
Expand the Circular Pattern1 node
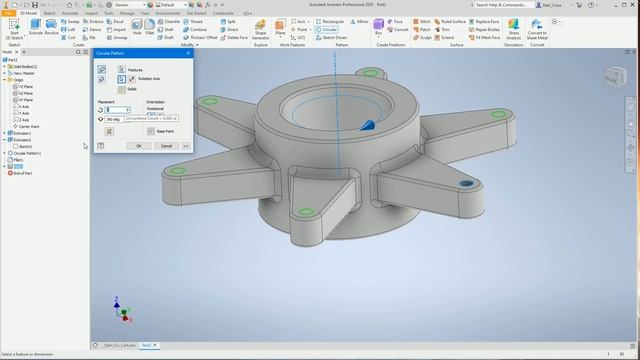click(x=4, y=153)
